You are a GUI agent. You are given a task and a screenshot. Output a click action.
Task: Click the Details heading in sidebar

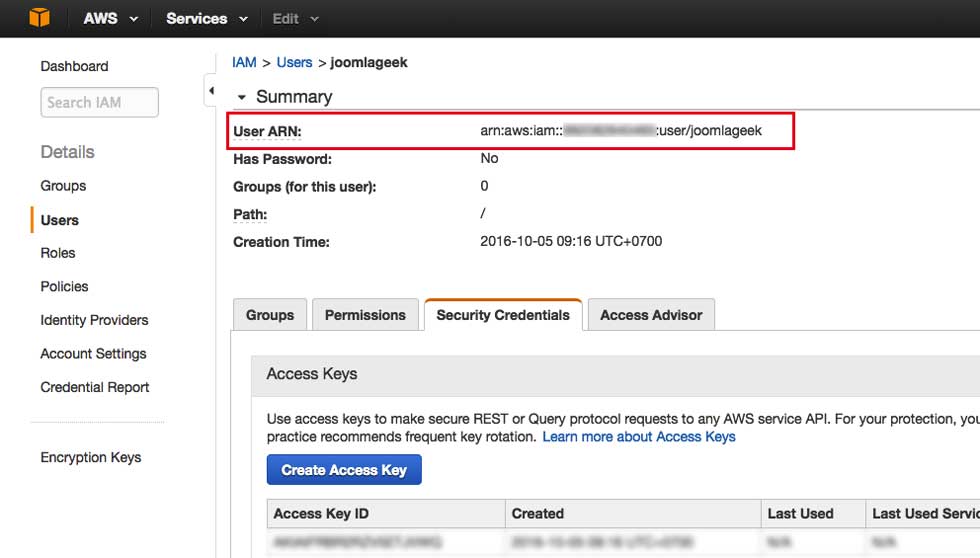pyautogui.click(x=68, y=152)
